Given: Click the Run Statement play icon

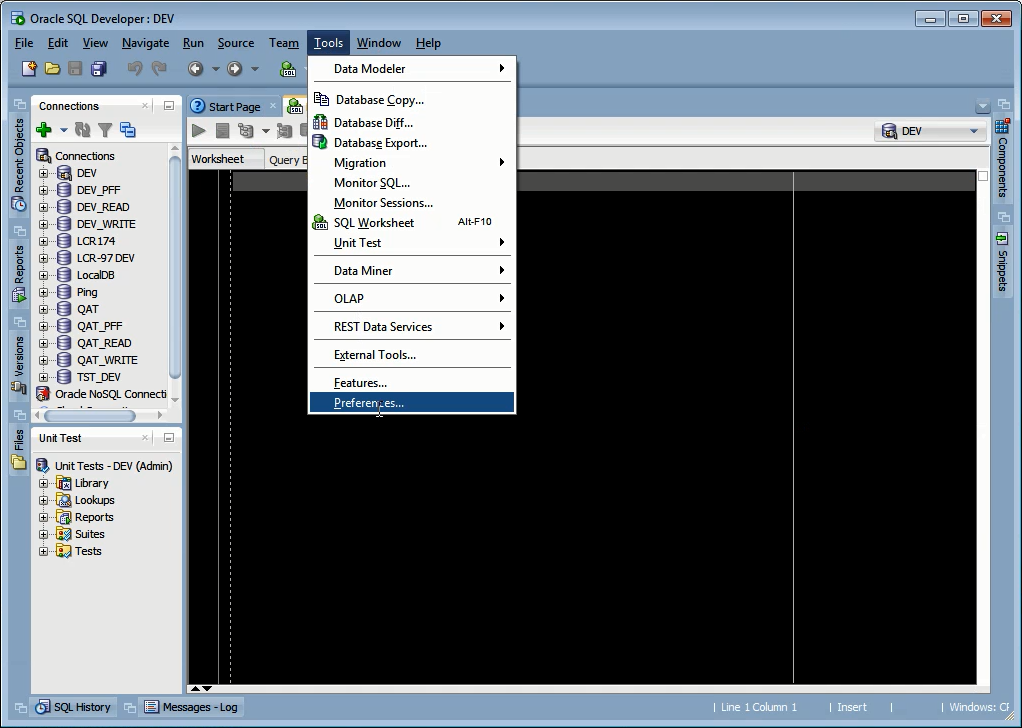Looking at the screenshot, I should click(199, 130).
